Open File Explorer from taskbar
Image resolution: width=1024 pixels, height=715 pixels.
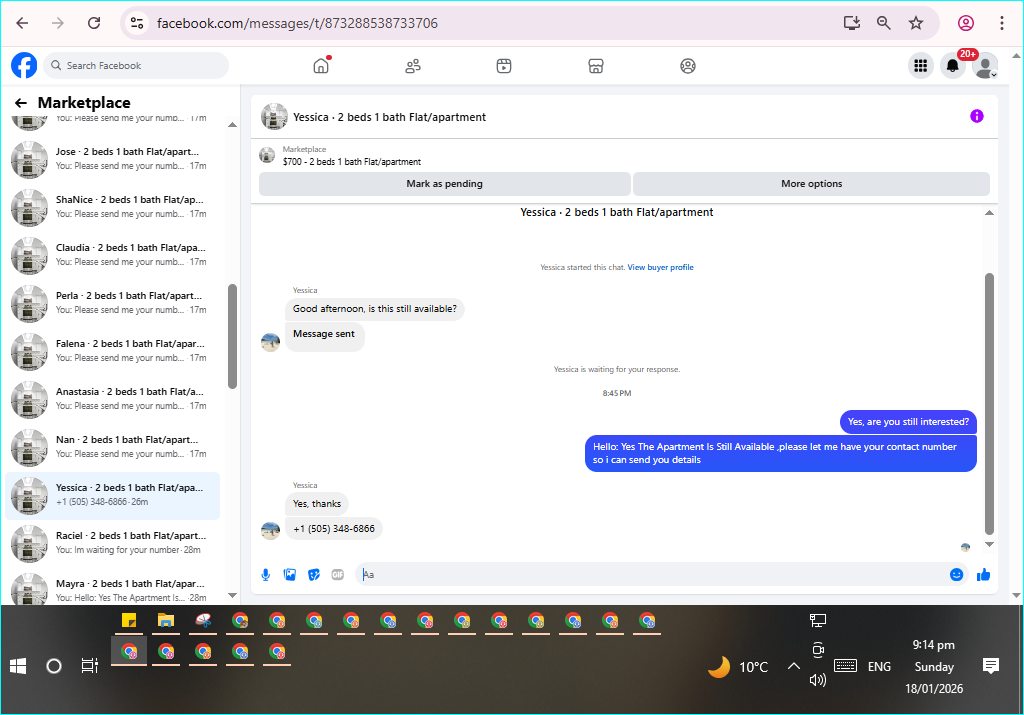[x=166, y=620]
